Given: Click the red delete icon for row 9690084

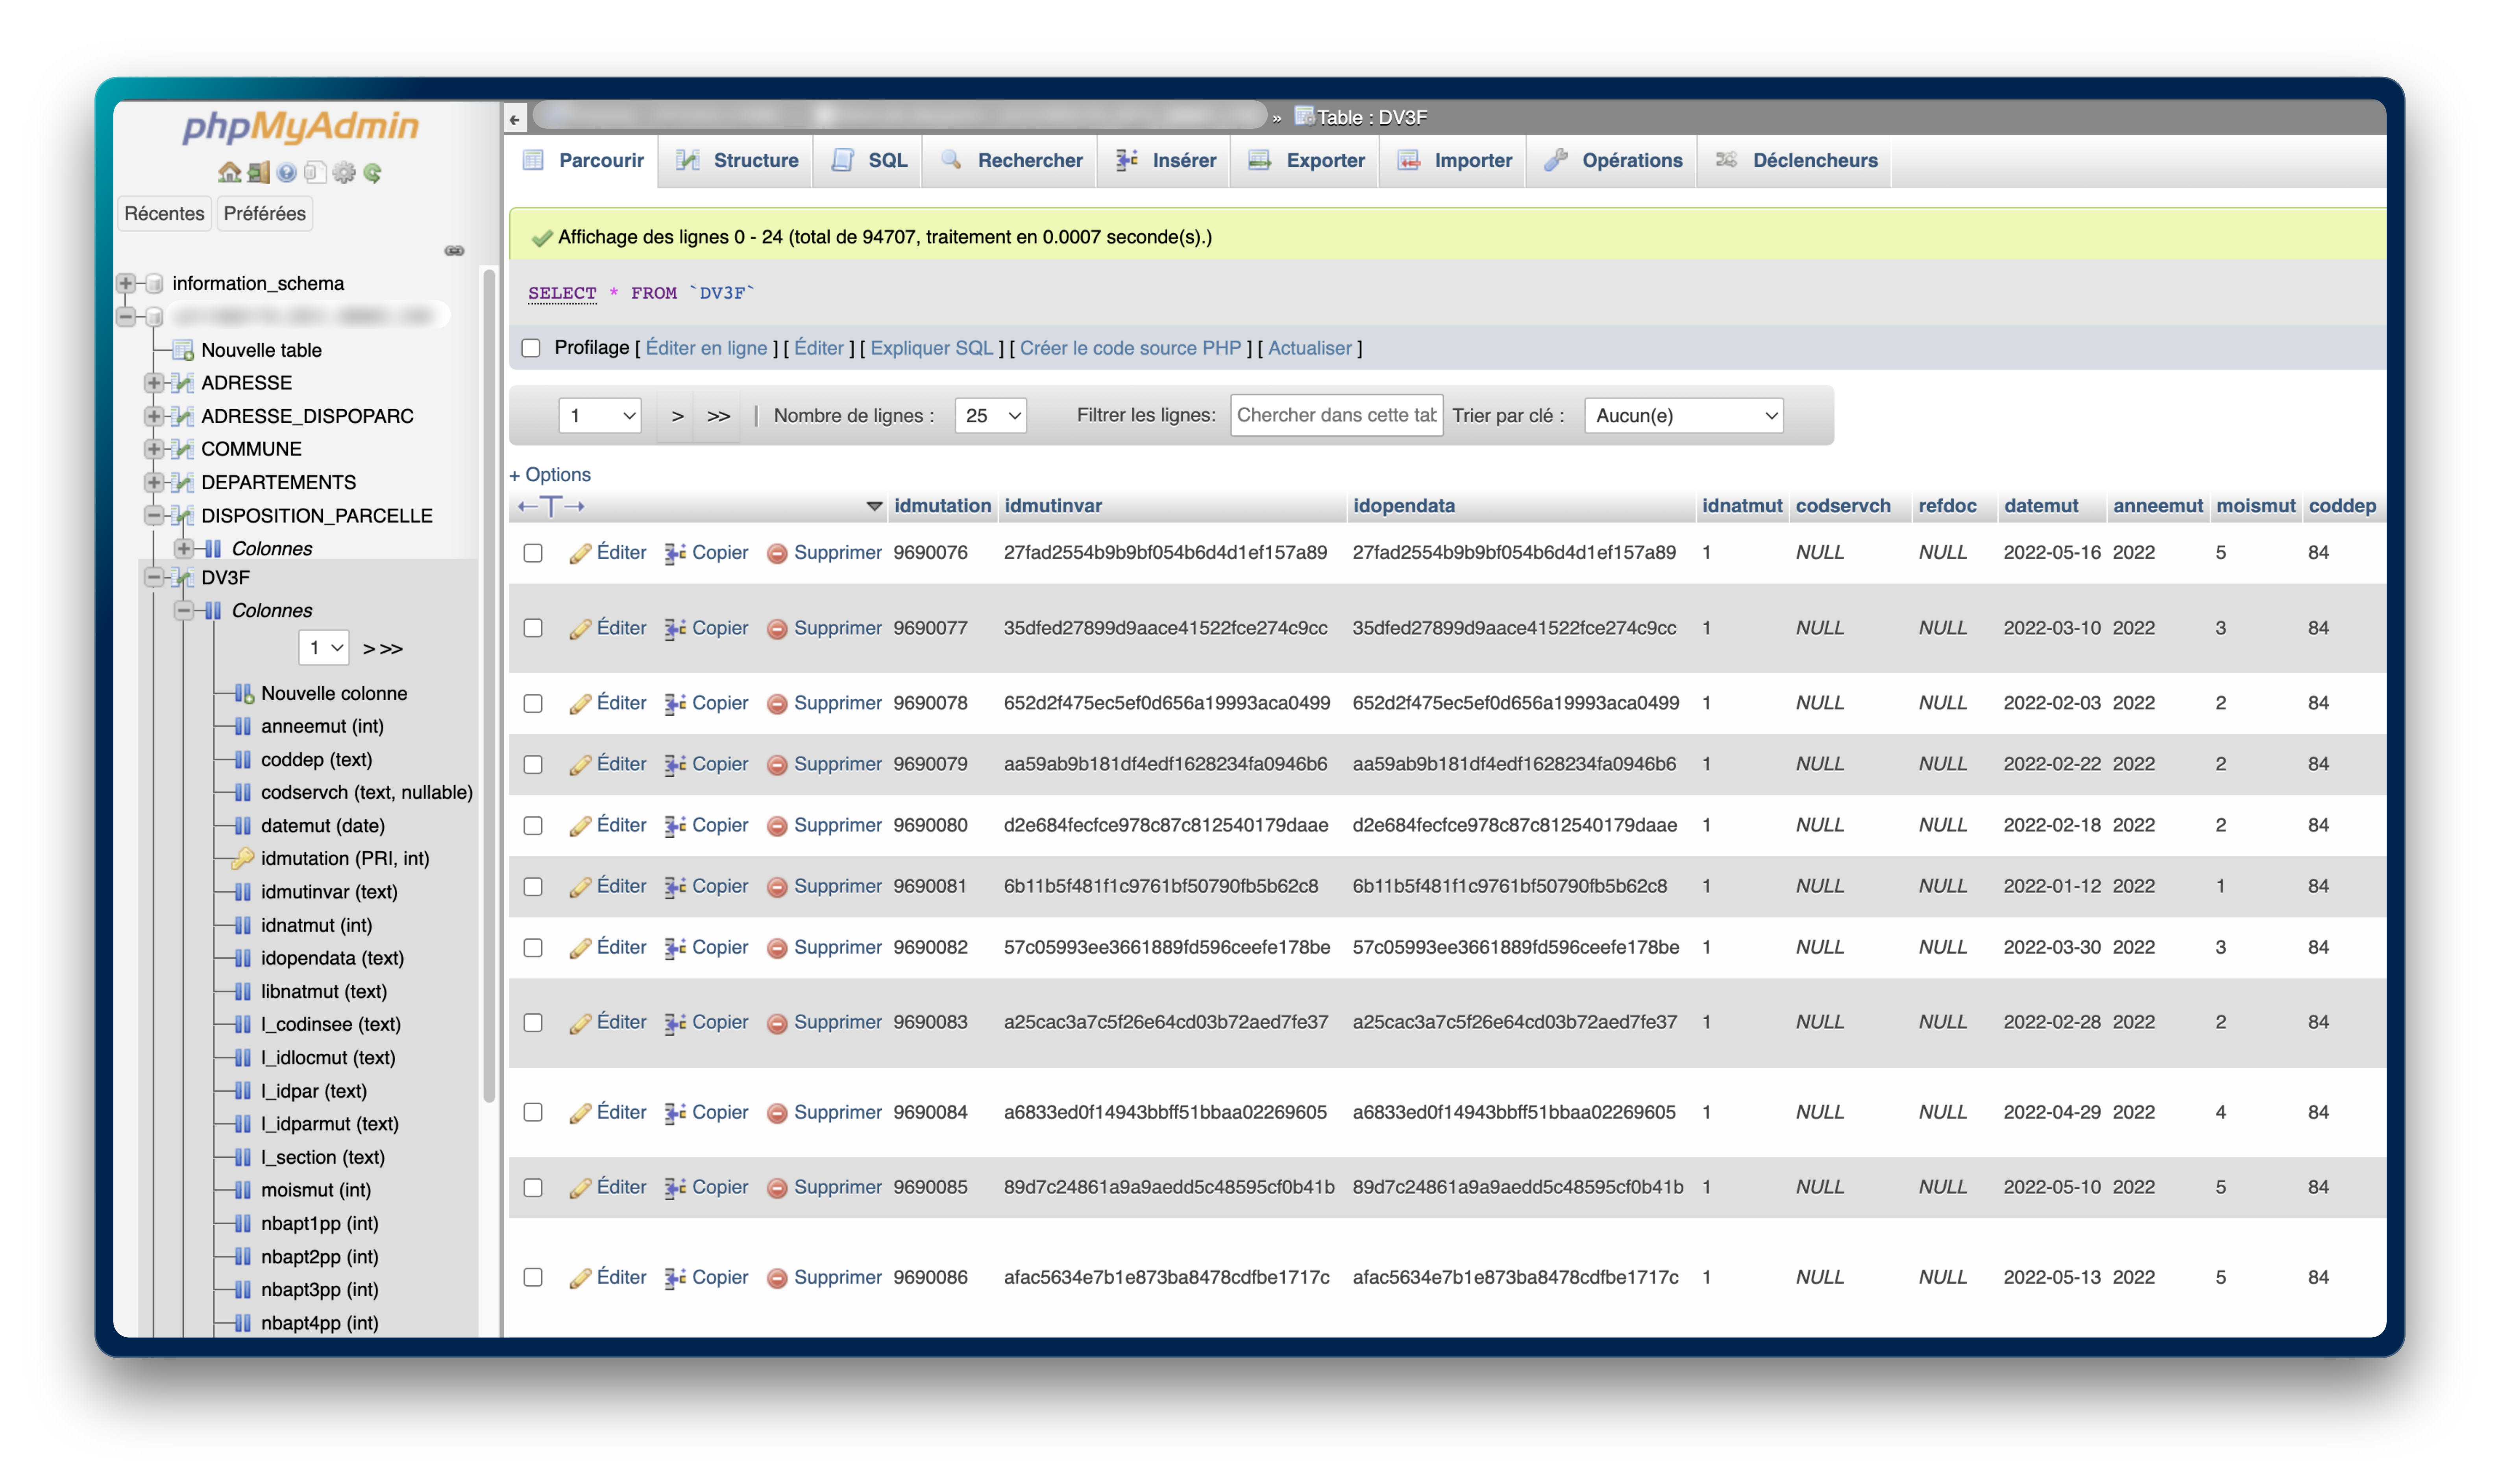Looking at the screenshot, I should point(777,1113).
